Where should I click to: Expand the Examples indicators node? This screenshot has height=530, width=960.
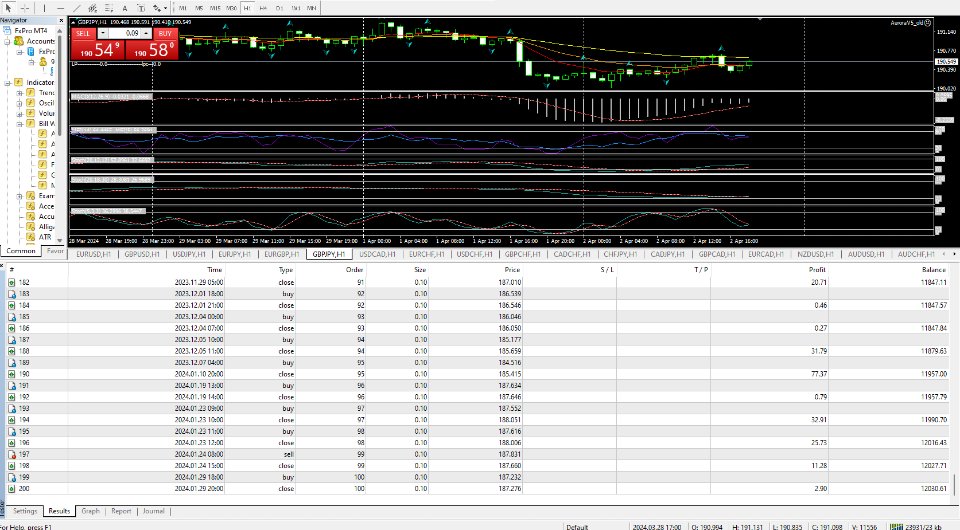point(20,196)
